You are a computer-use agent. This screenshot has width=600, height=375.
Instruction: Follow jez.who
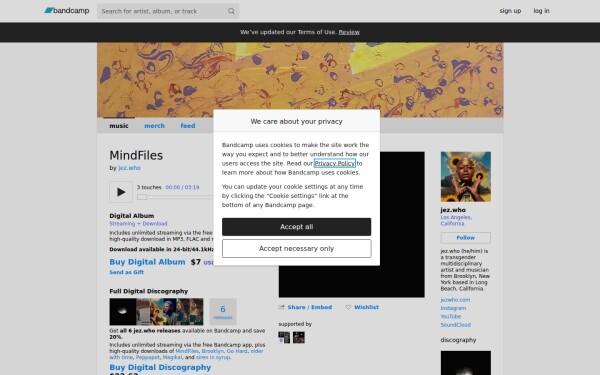tap(466, 238)
